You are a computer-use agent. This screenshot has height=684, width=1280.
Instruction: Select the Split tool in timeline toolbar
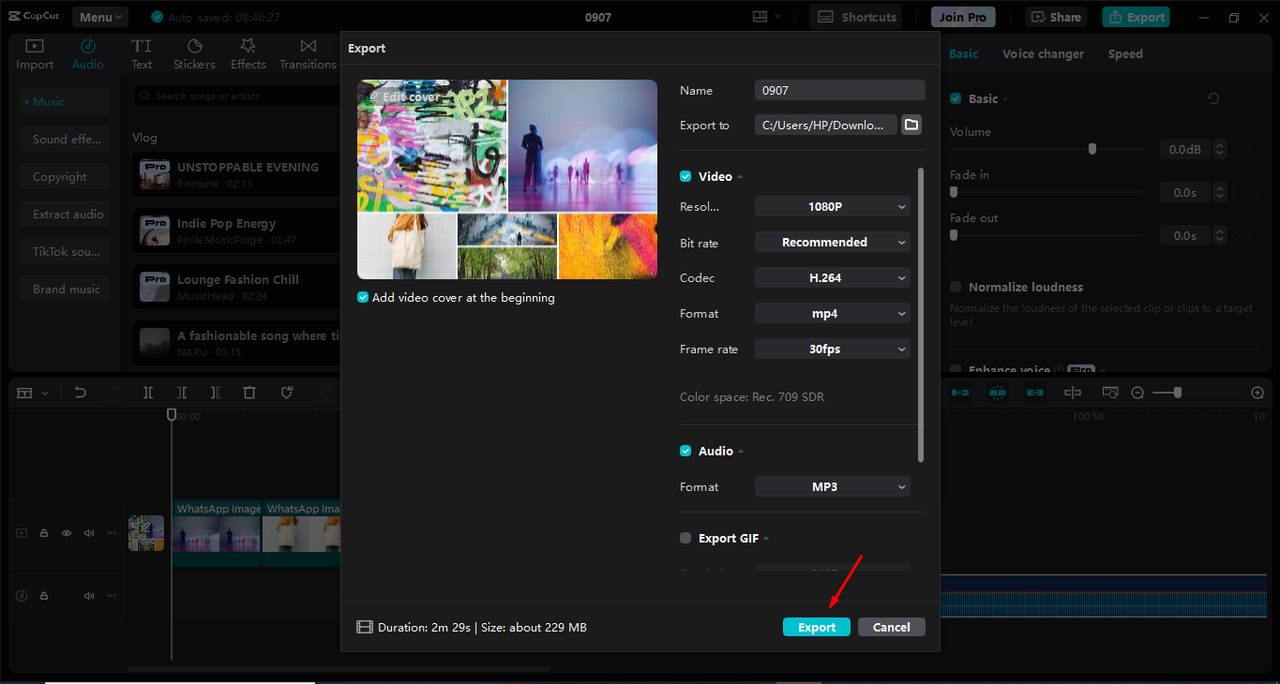tap(148, 393)
